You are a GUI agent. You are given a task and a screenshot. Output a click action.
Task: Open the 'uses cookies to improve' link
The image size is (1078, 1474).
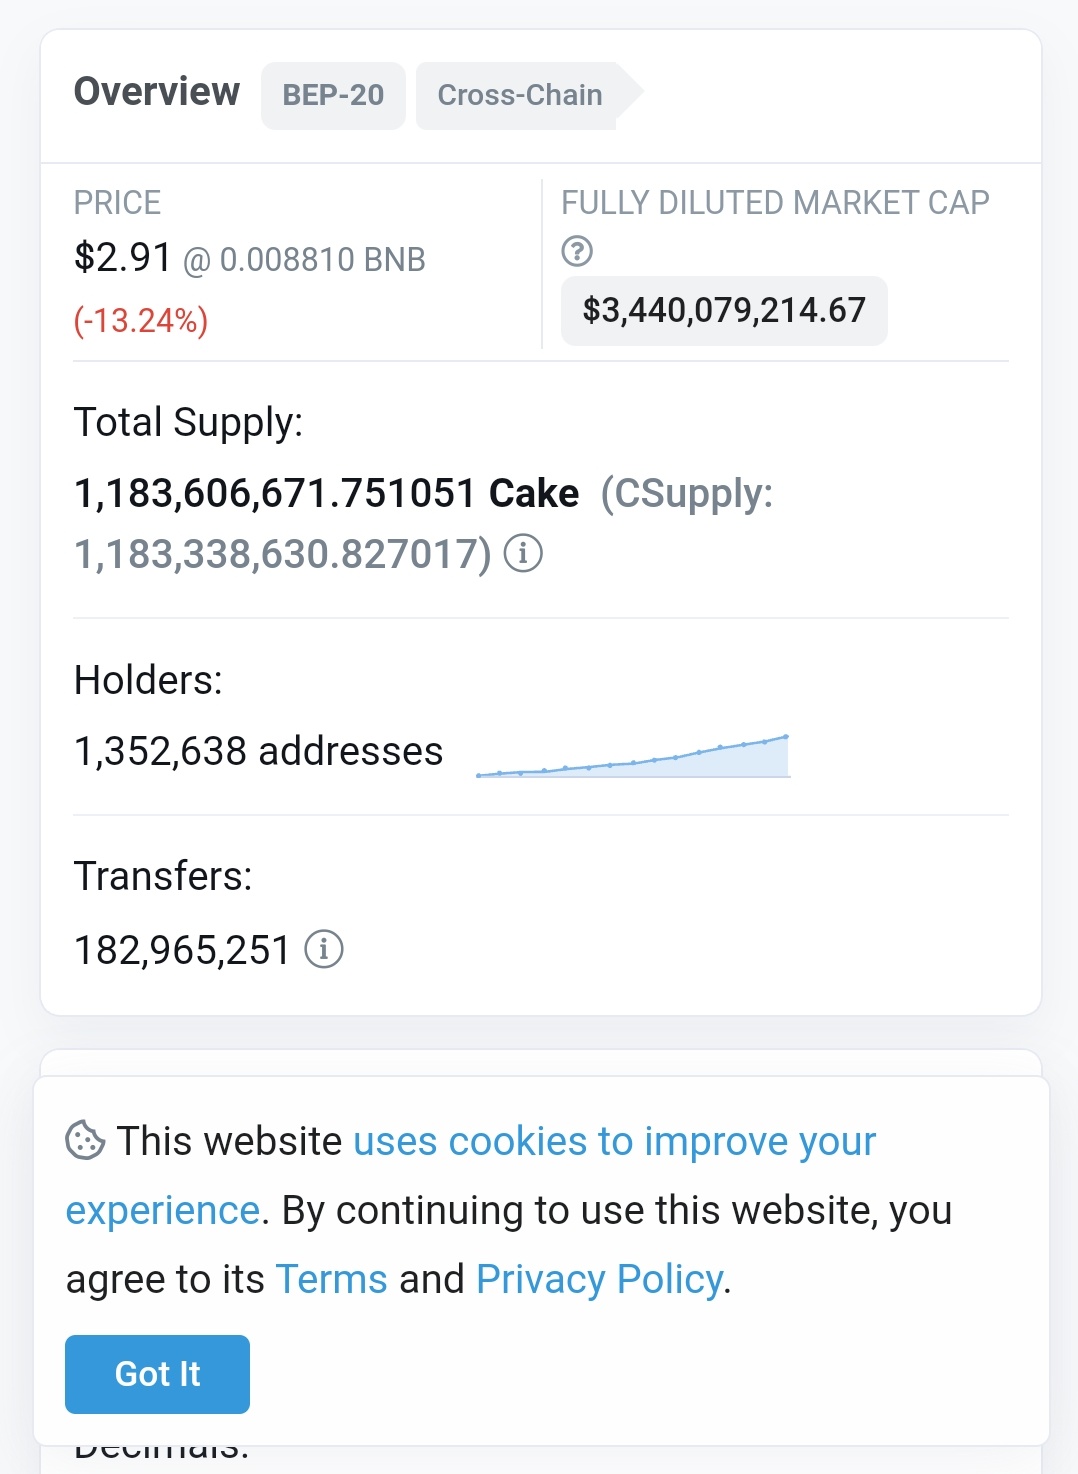(x=614, y=1141)
